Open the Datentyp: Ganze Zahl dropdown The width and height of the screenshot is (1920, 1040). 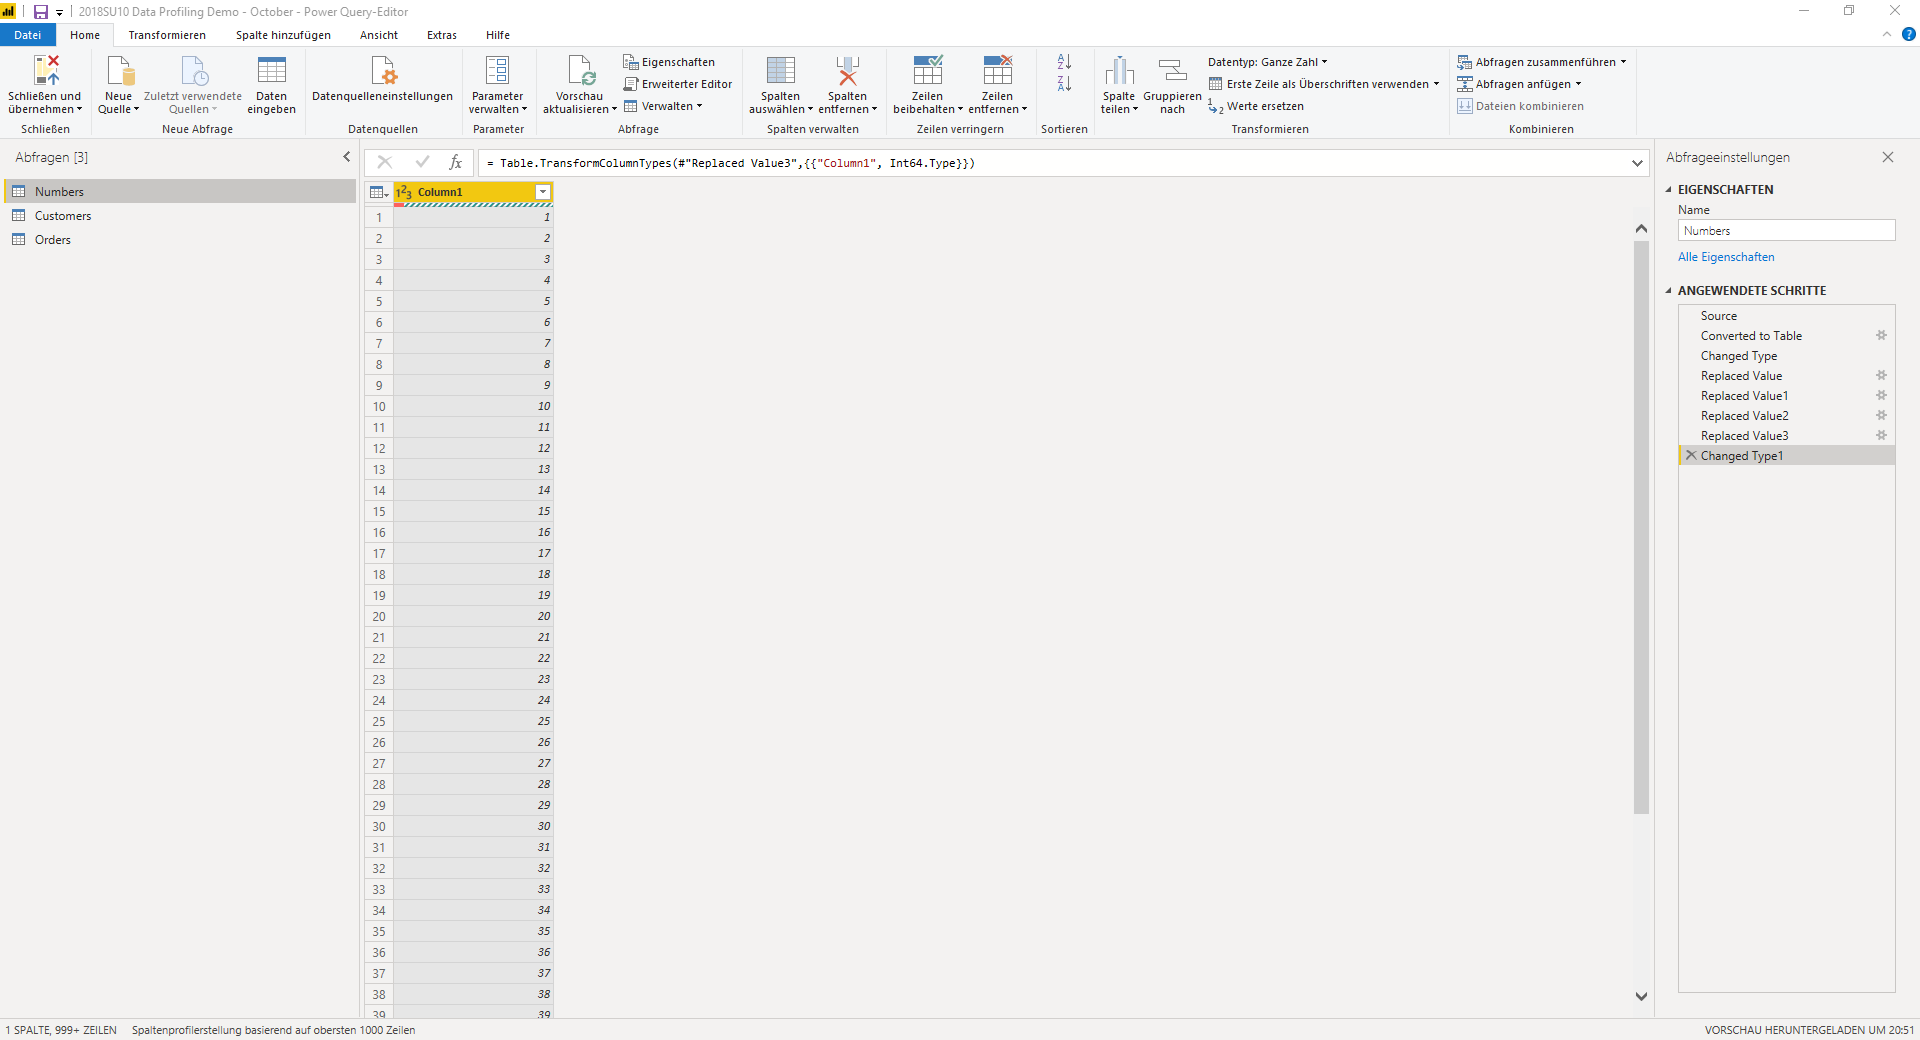(1267, 62)
